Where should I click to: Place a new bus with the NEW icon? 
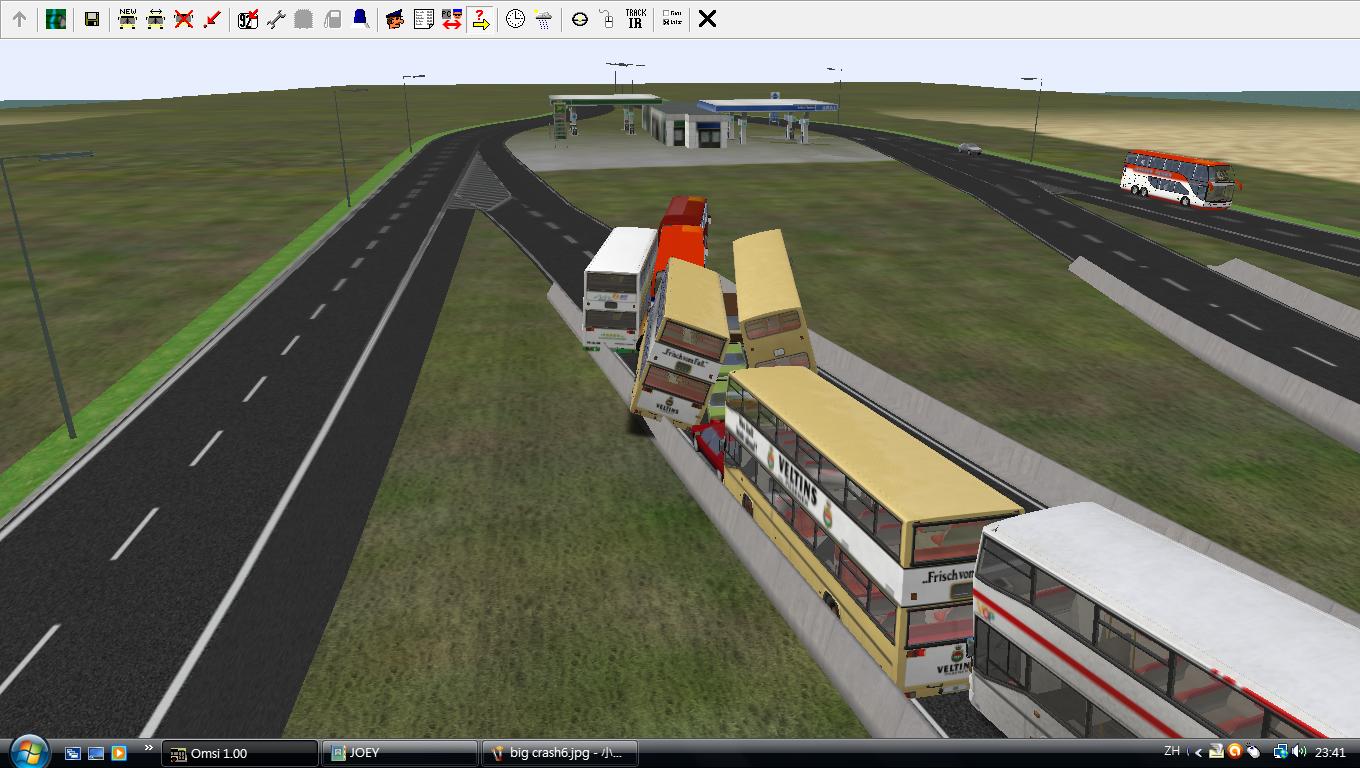click(x=127, y=19)
